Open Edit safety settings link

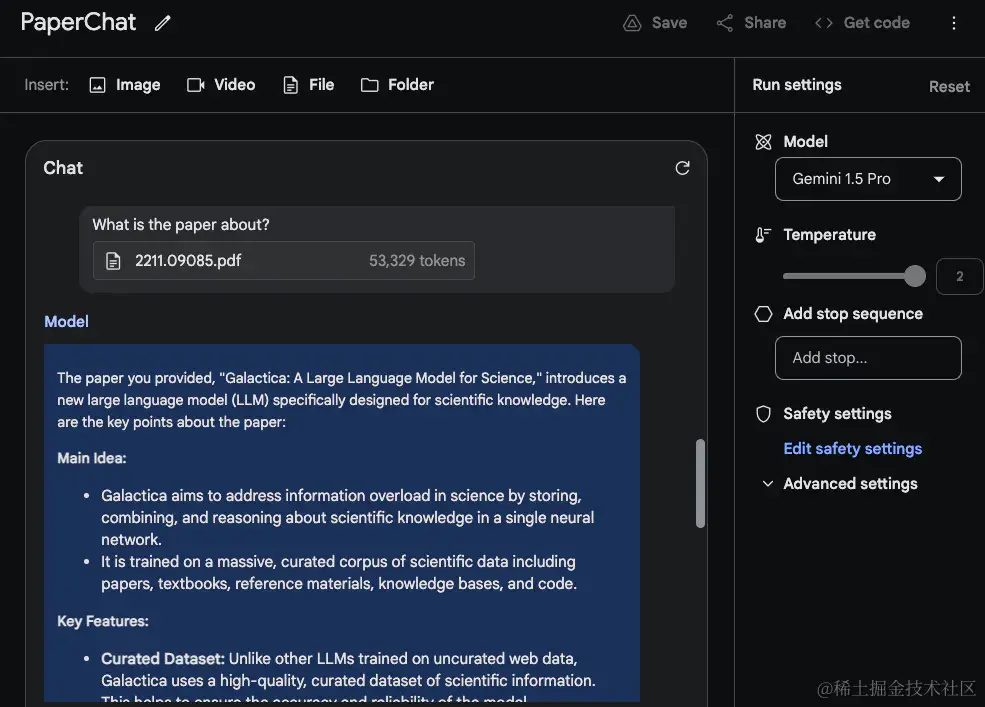click(x=852, y=449)
